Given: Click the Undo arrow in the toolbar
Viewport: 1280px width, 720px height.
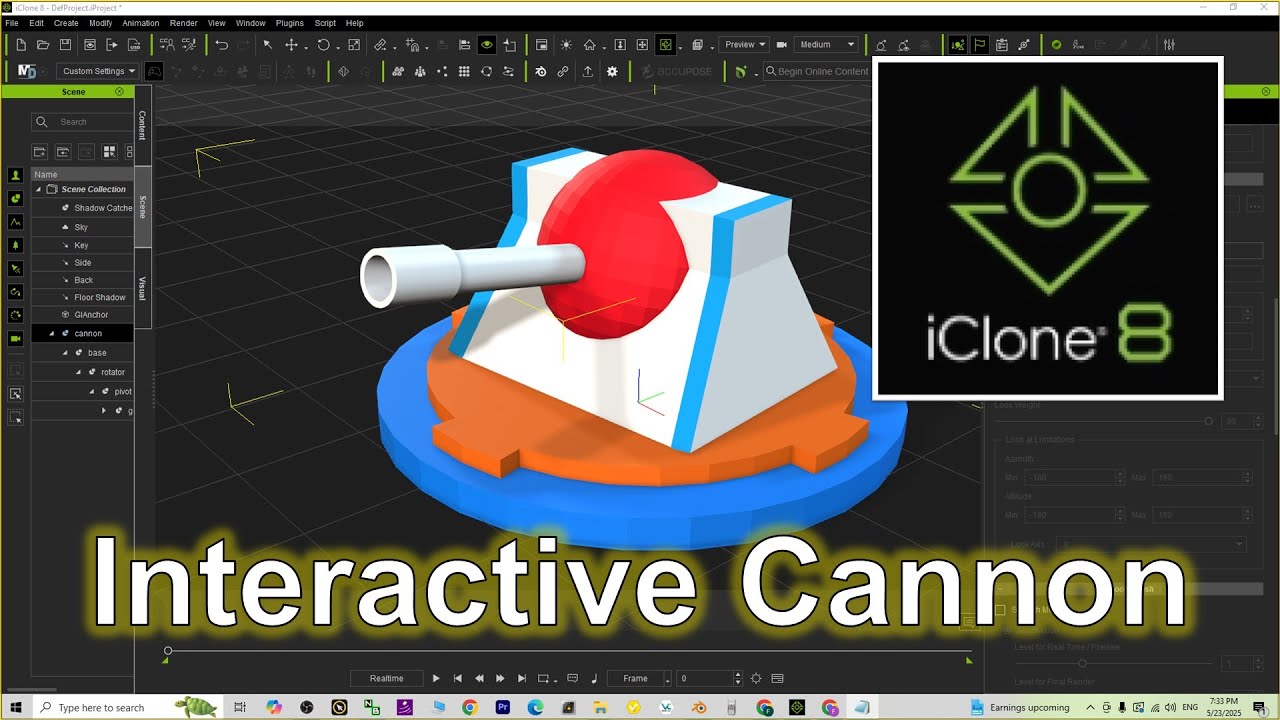Looking at the screenshot, I should pos(222,44).
